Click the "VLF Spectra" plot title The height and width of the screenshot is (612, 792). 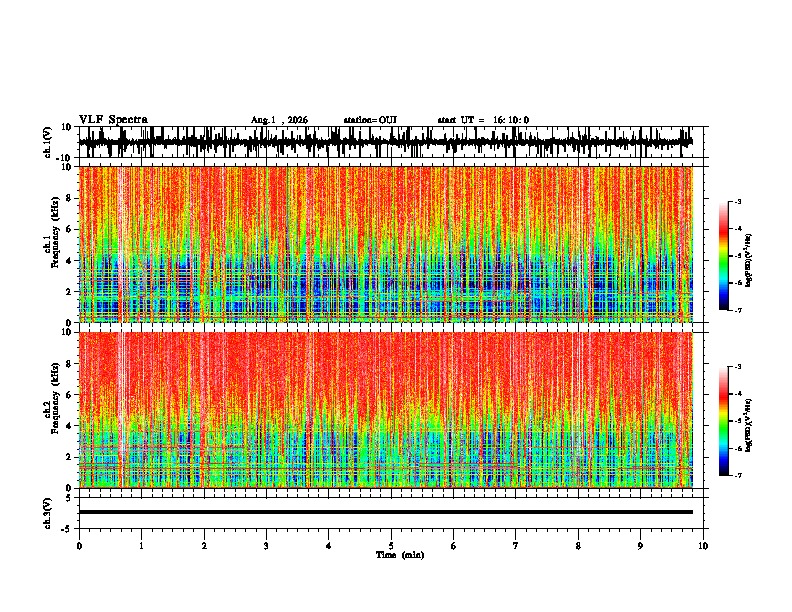[113, 119]
